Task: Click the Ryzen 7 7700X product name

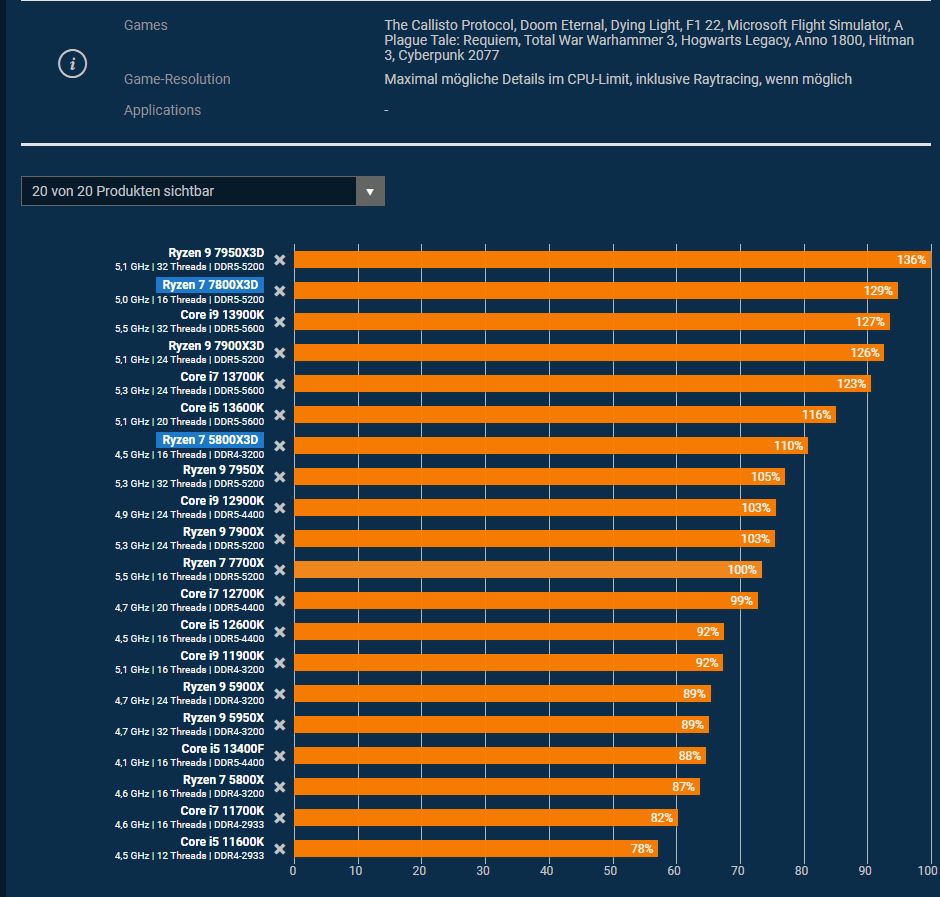Action: click(224, 563)
